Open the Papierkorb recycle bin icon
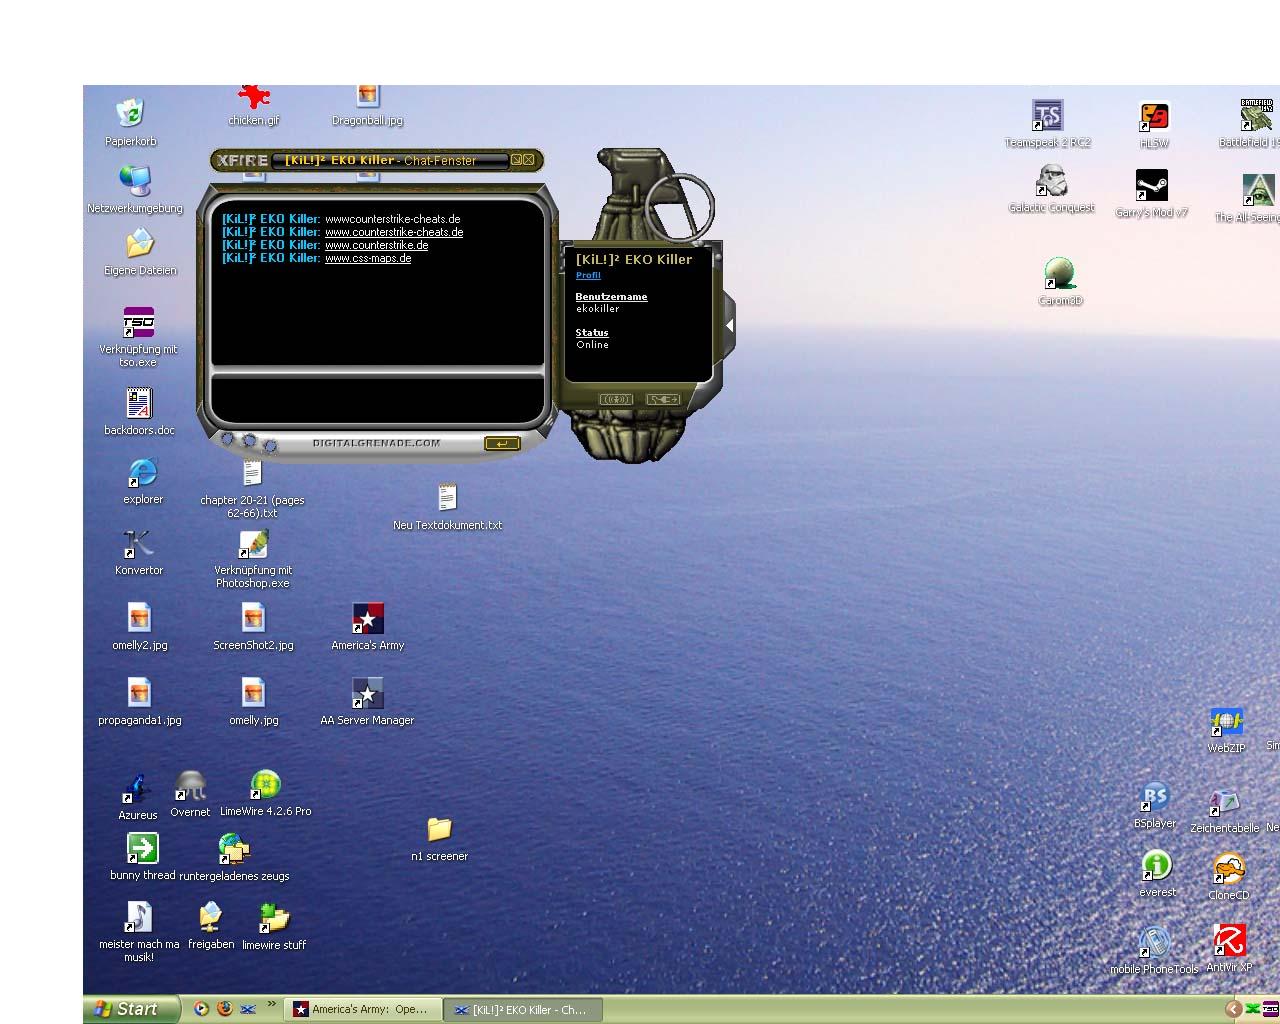 pos(131,122)
